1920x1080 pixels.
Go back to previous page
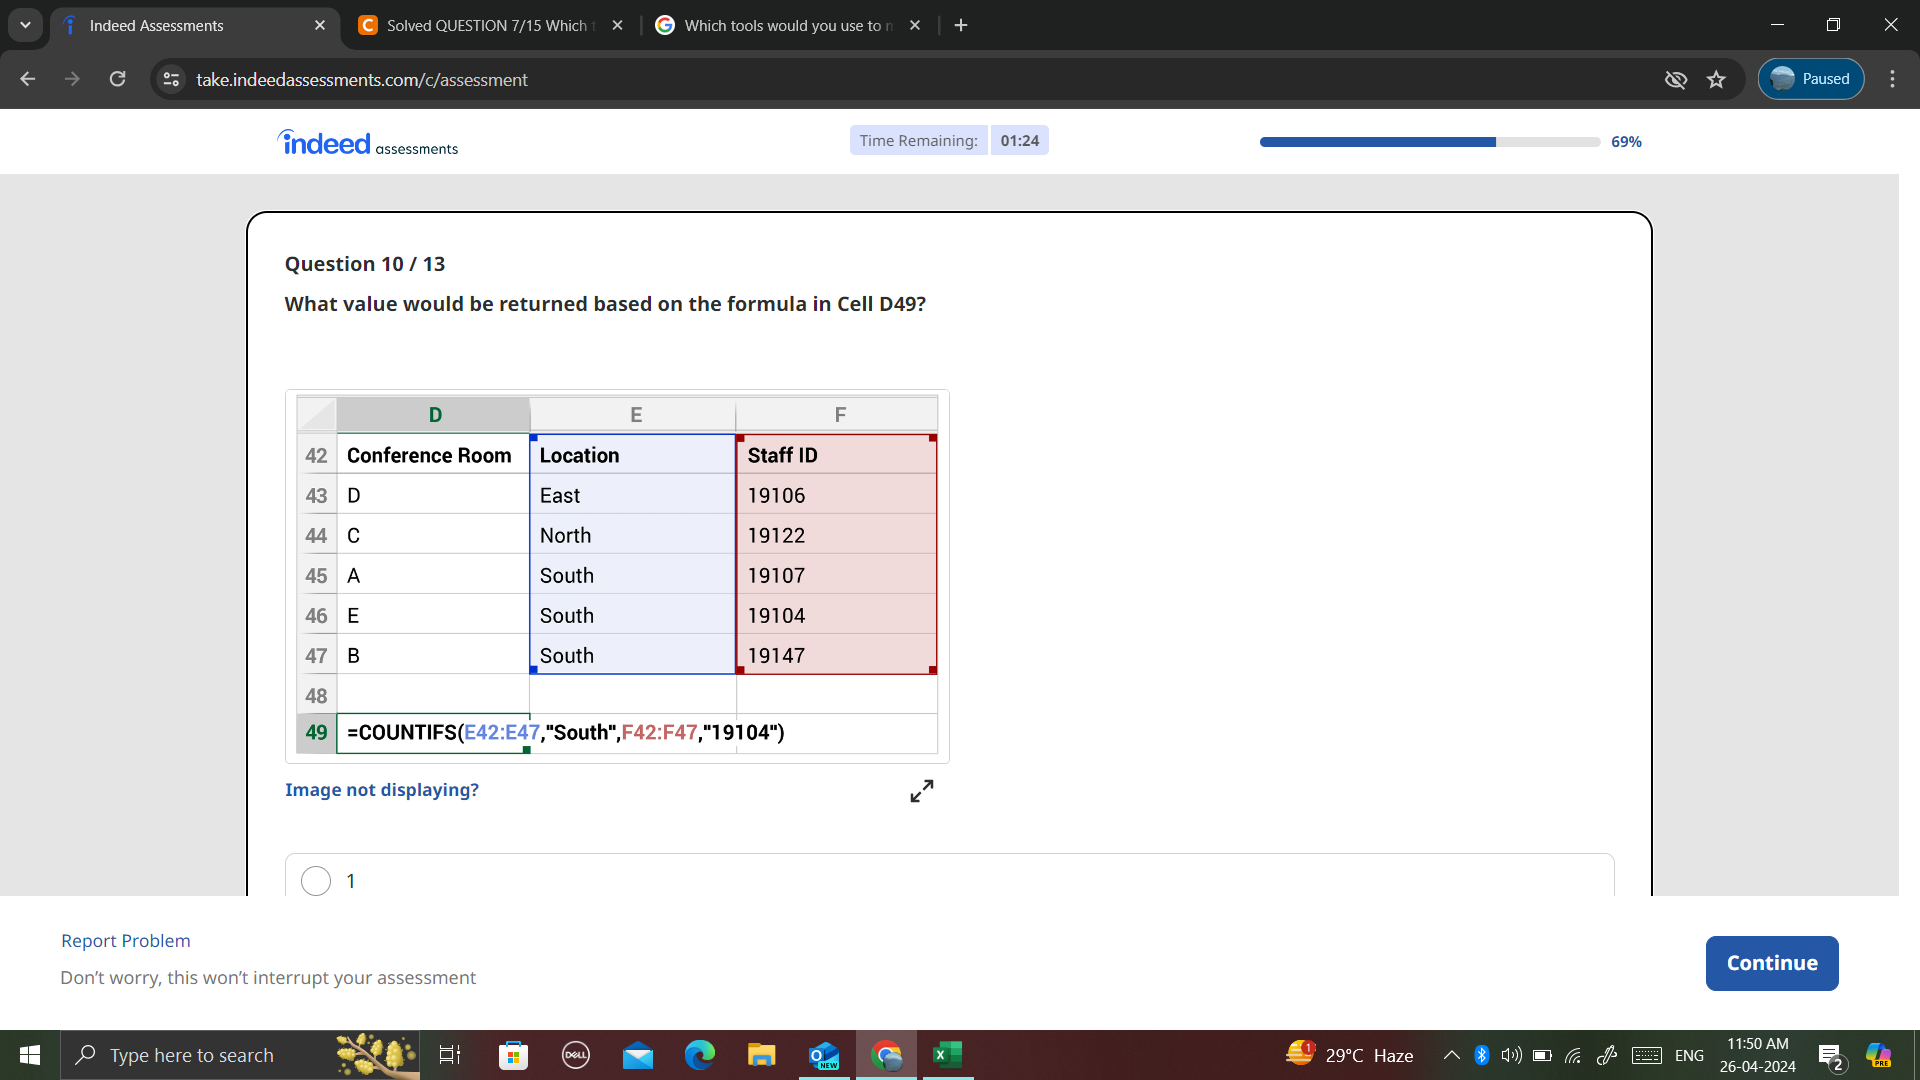click(x=28, y=79)
